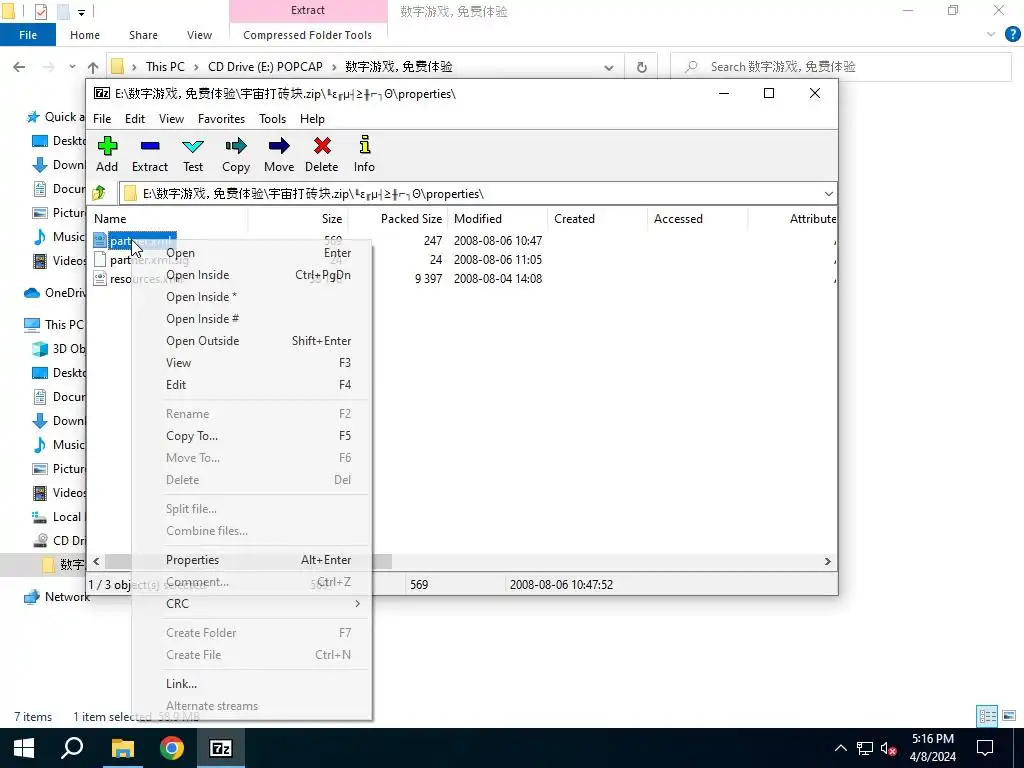Open the Windows Start menu

click(24, 748)
